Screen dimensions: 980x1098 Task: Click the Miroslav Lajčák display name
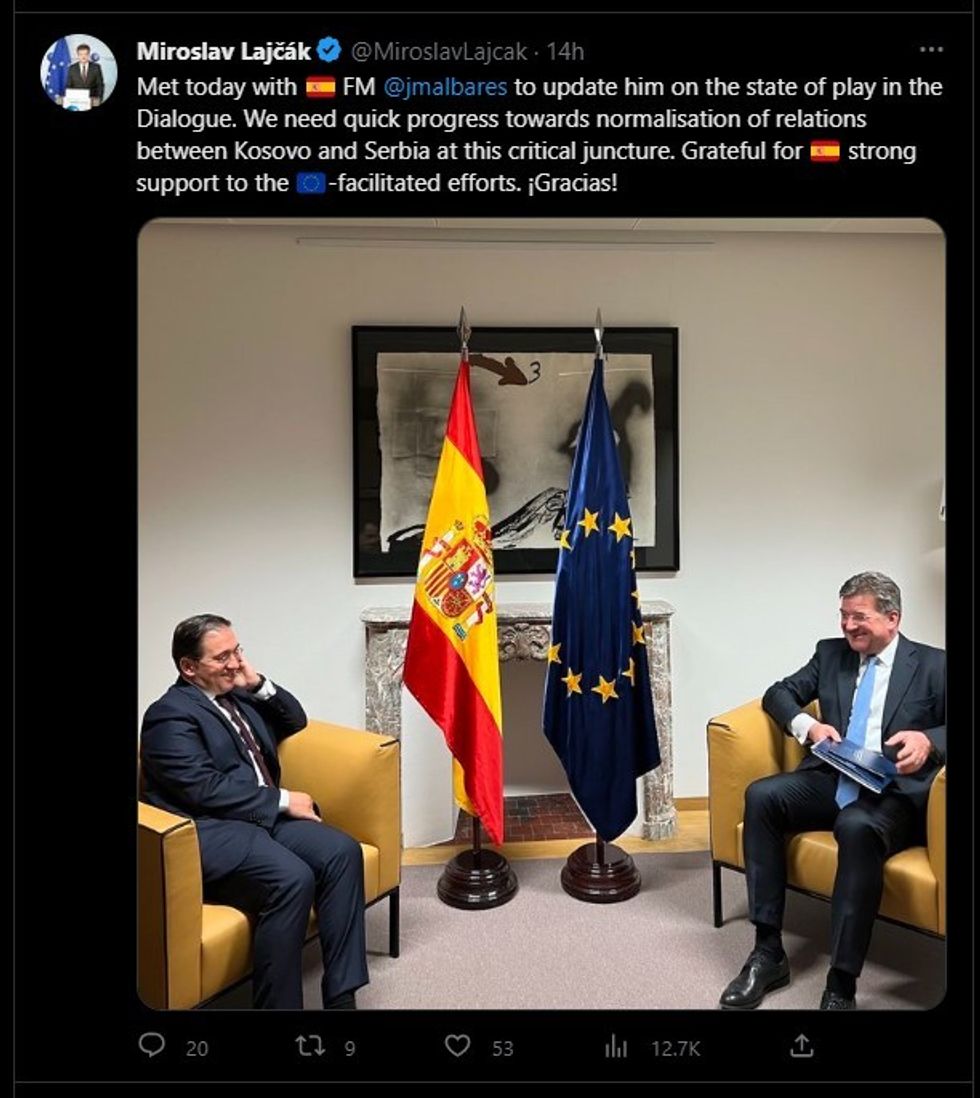tap(224, 51)
